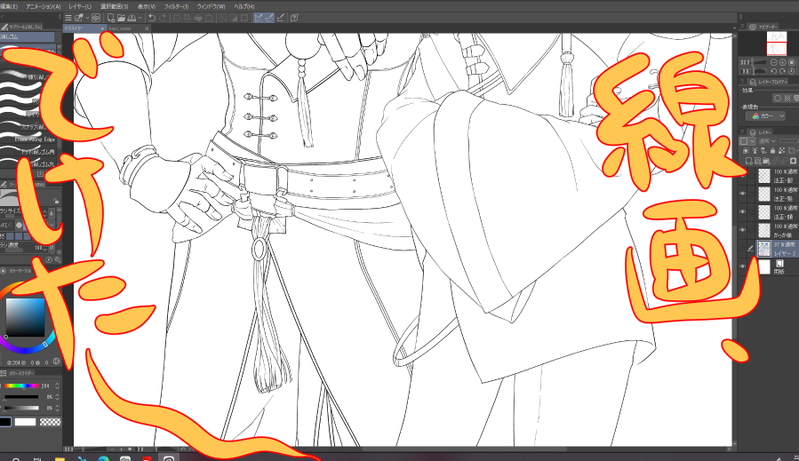This screenshot has width=799, height=461.
Task: Click the Fill bucket icon in command bar
Action: point(198,18)
